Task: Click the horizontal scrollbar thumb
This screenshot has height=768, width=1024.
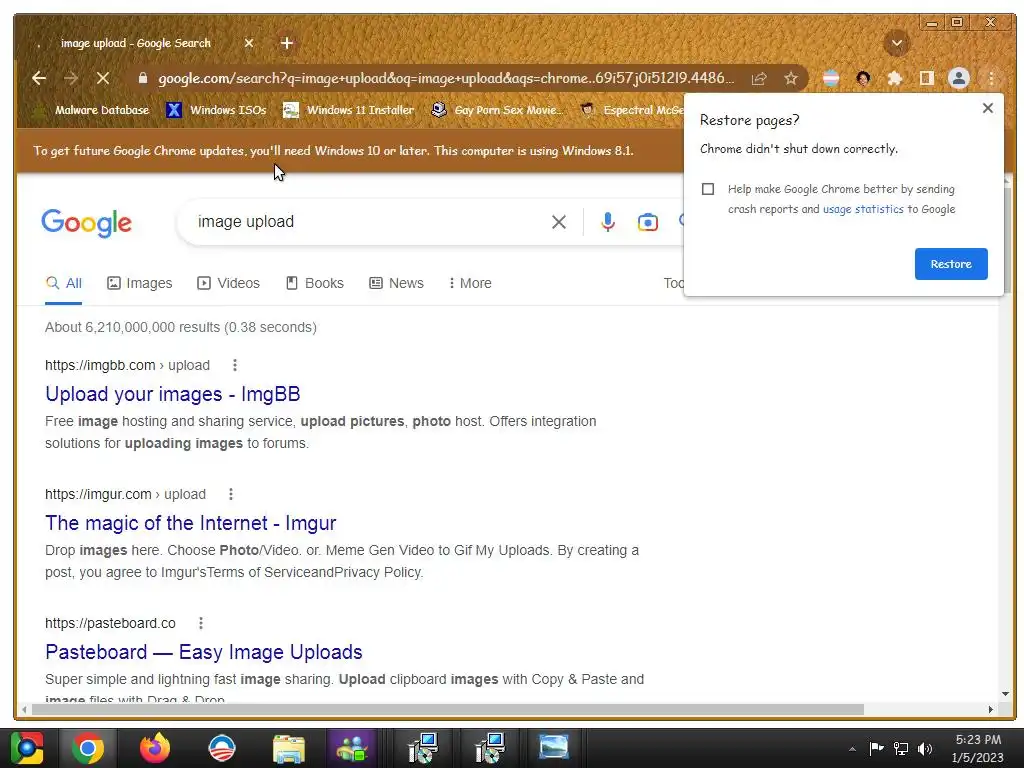Action: click(447, 709)
